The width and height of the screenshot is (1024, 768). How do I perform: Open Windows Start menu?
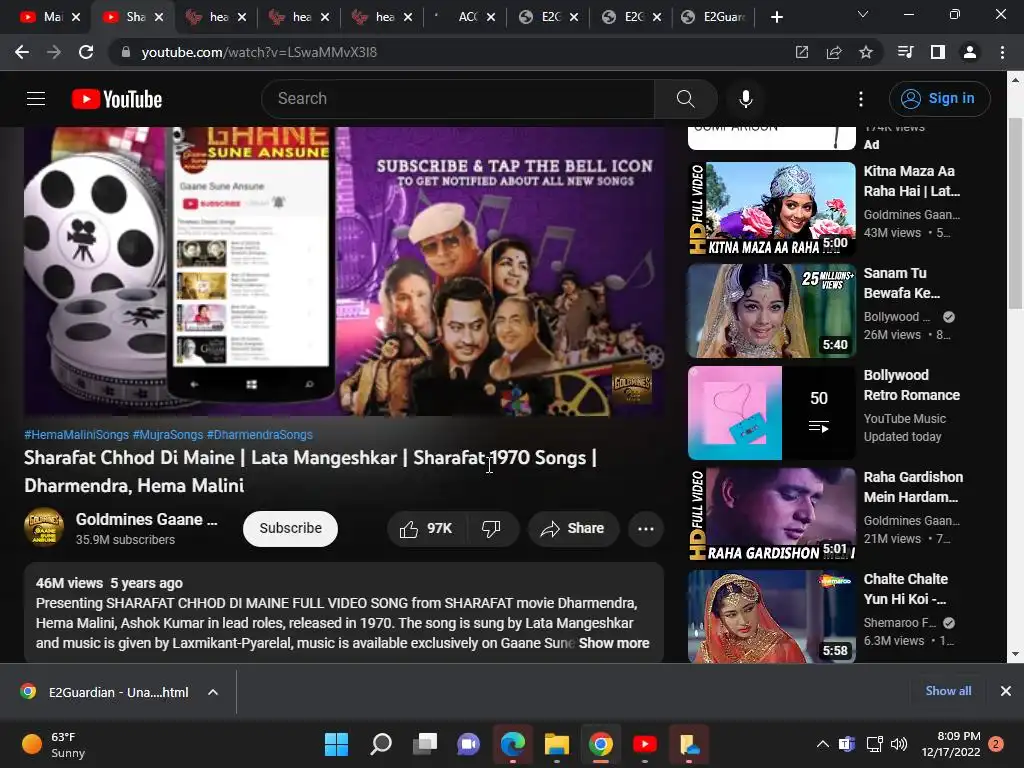tap(336, 744)
